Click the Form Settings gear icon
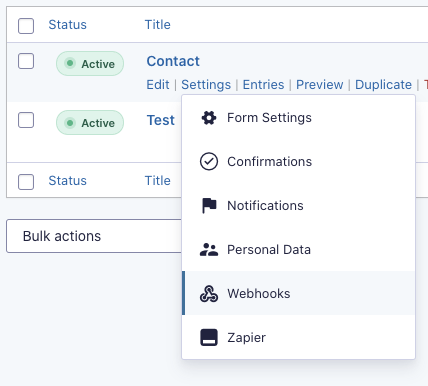 (209, 118)
